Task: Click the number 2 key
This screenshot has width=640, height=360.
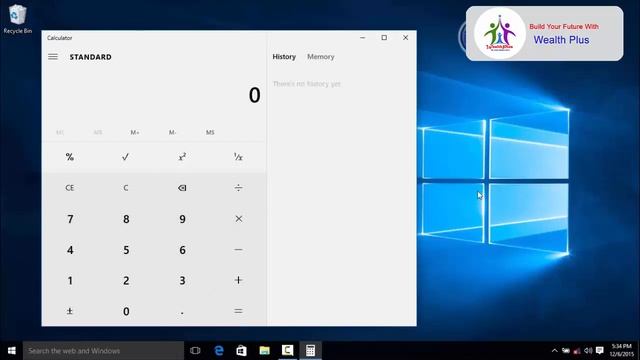Action: pos(126,280)
